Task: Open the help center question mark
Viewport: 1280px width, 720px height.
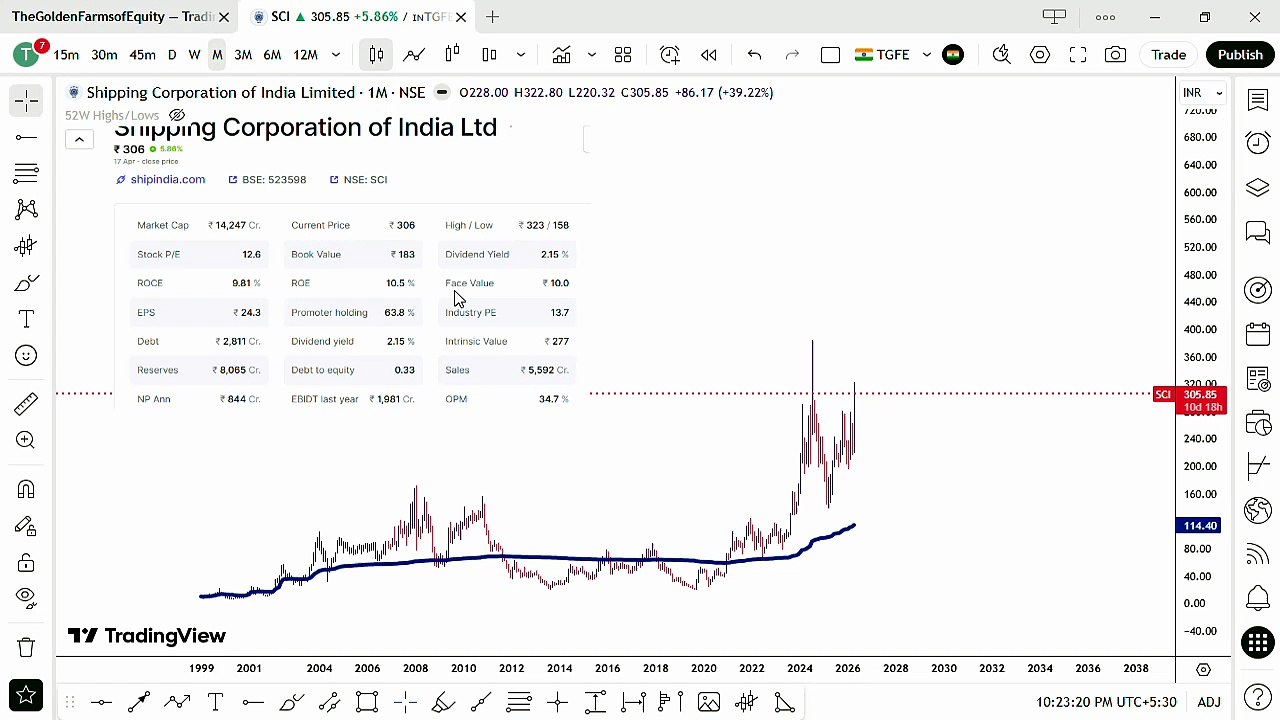Action: [x=1258, y=697]
